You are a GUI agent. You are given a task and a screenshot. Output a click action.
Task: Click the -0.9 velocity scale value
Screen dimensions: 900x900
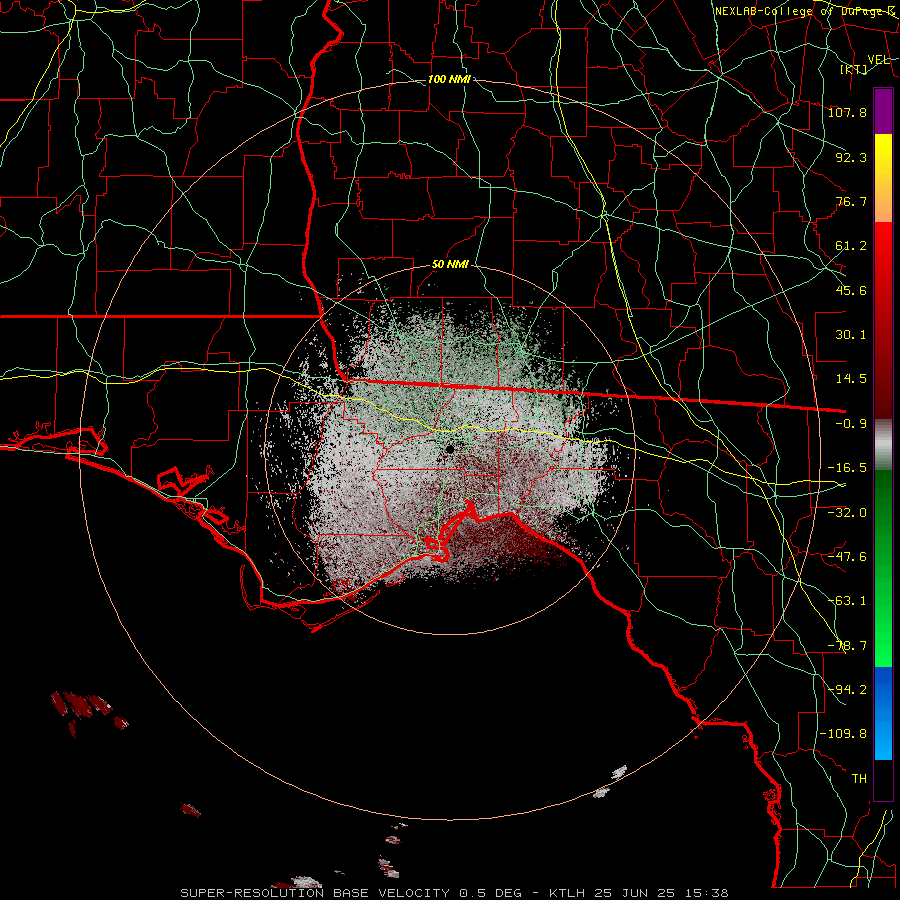coord(851,424)
